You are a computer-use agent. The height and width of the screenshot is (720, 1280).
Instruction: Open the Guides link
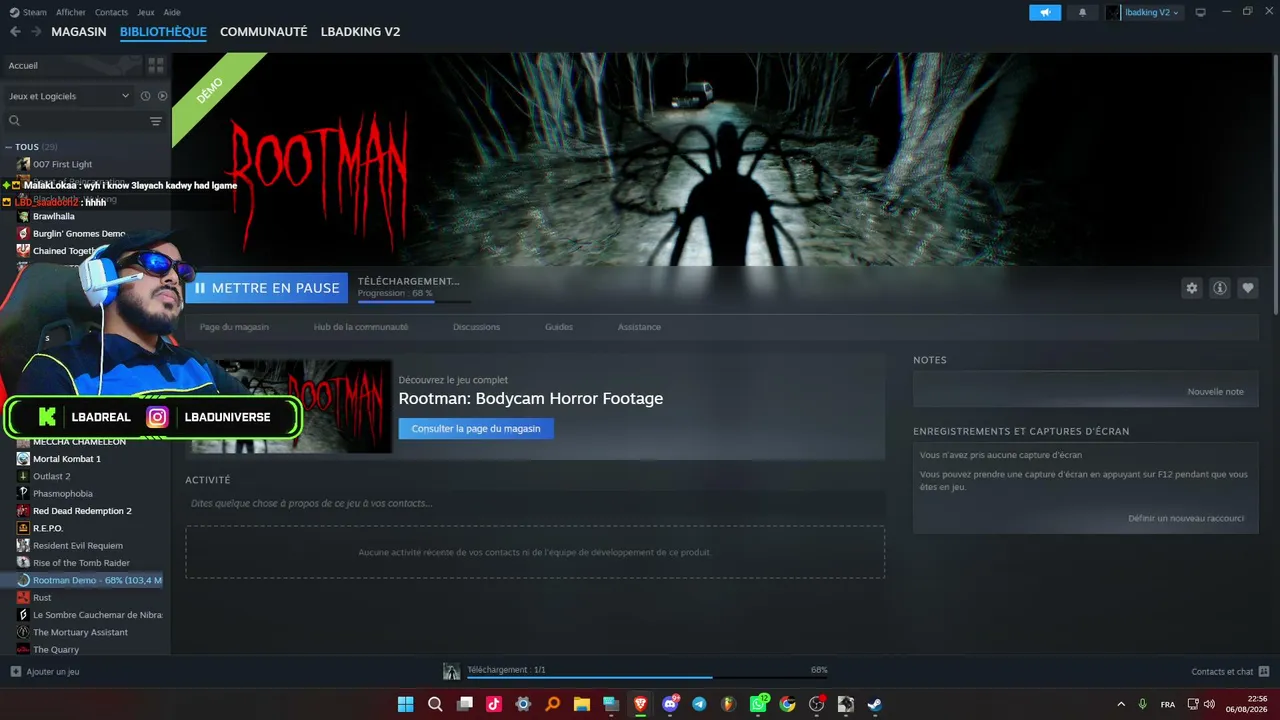(559, 327)
